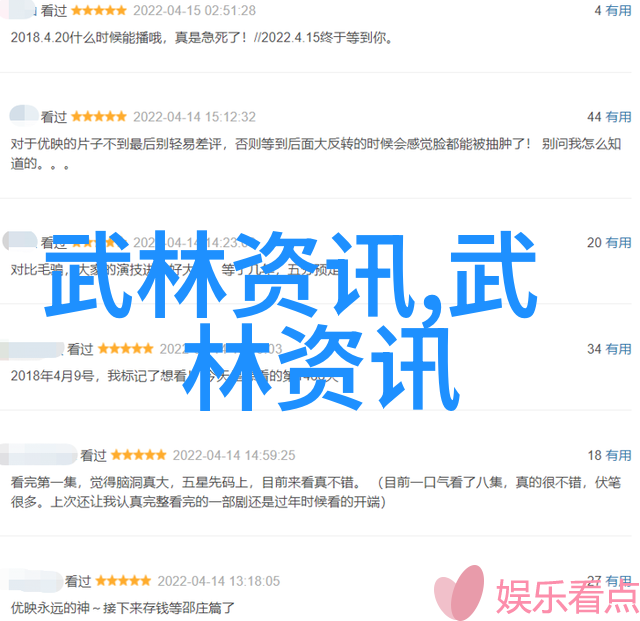Click the five-star rating on the 02:51:28 review
640x621 pixels.
(99, 11)
